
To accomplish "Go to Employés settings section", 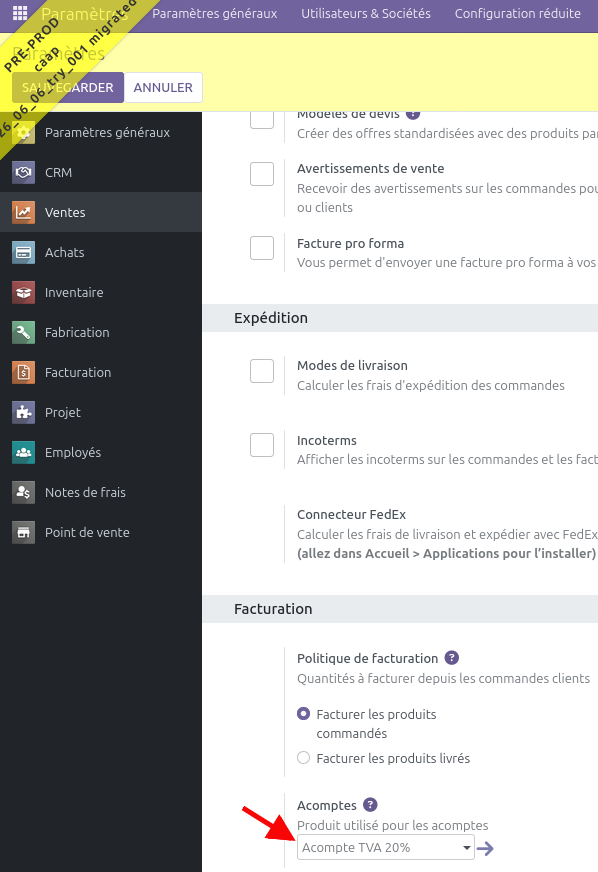I will pyautogui.click(x=101, y=453).
